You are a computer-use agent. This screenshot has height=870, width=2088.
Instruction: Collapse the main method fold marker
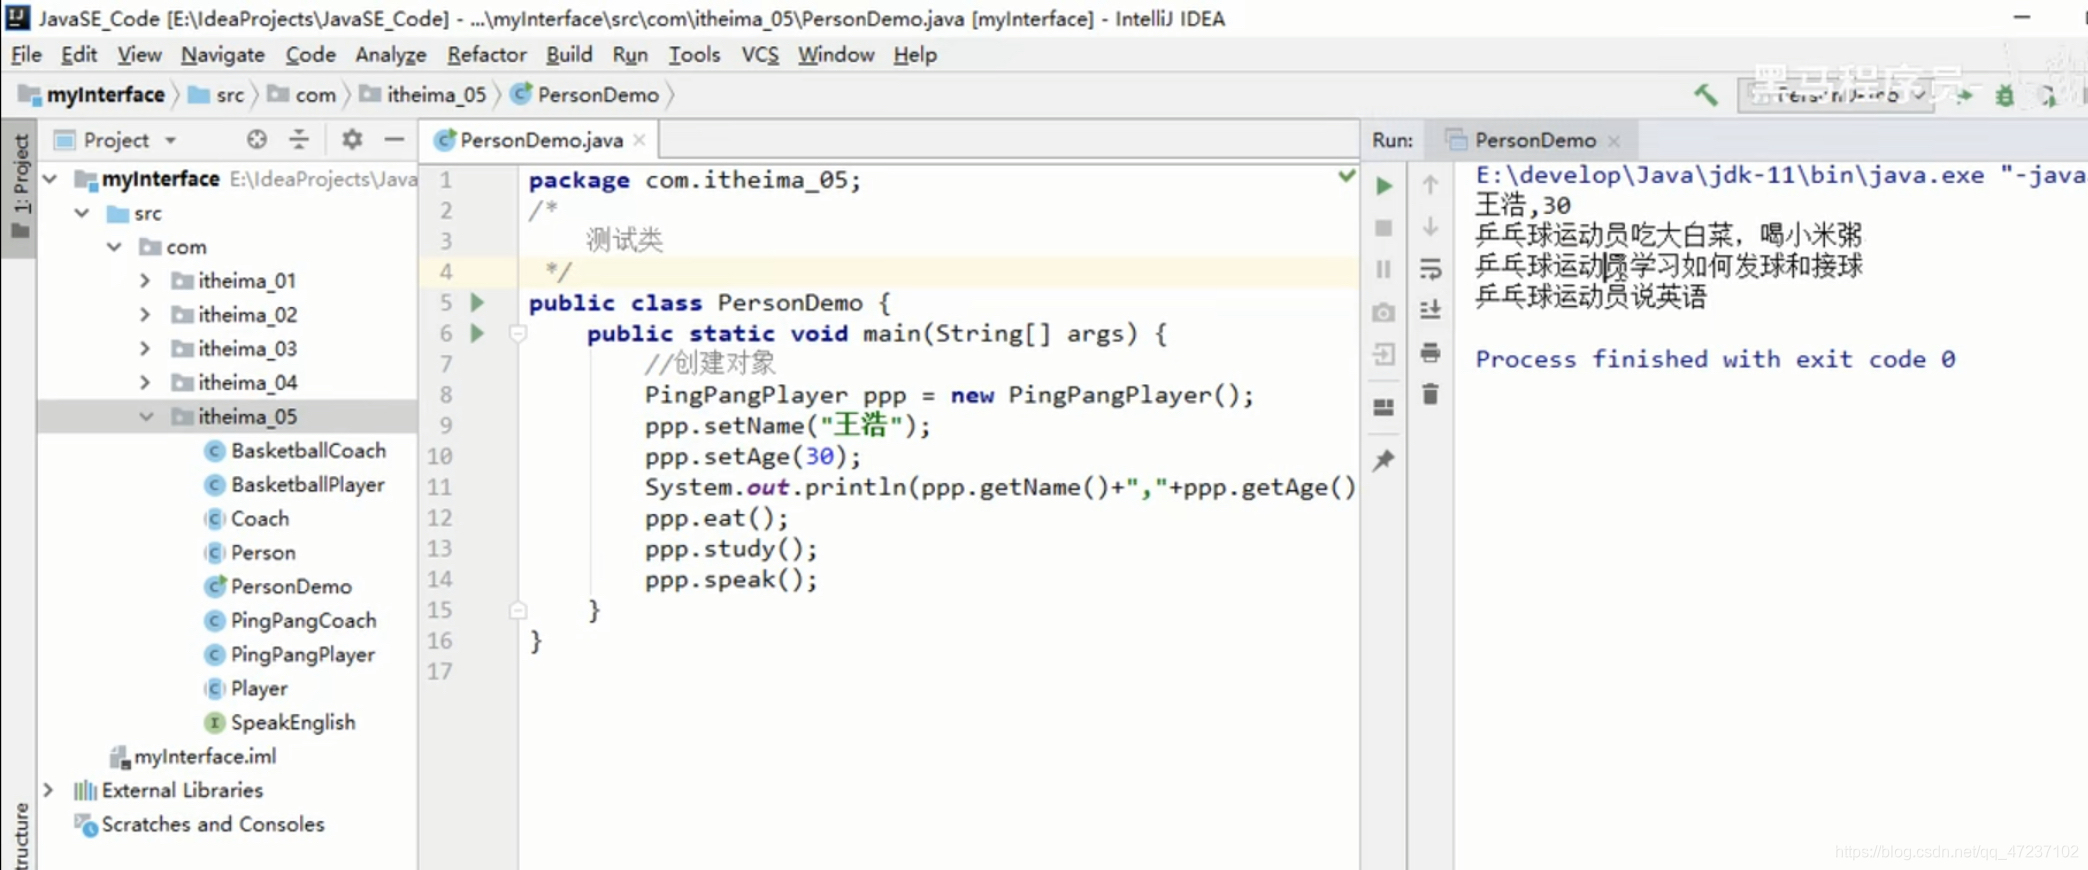[517, 334]
